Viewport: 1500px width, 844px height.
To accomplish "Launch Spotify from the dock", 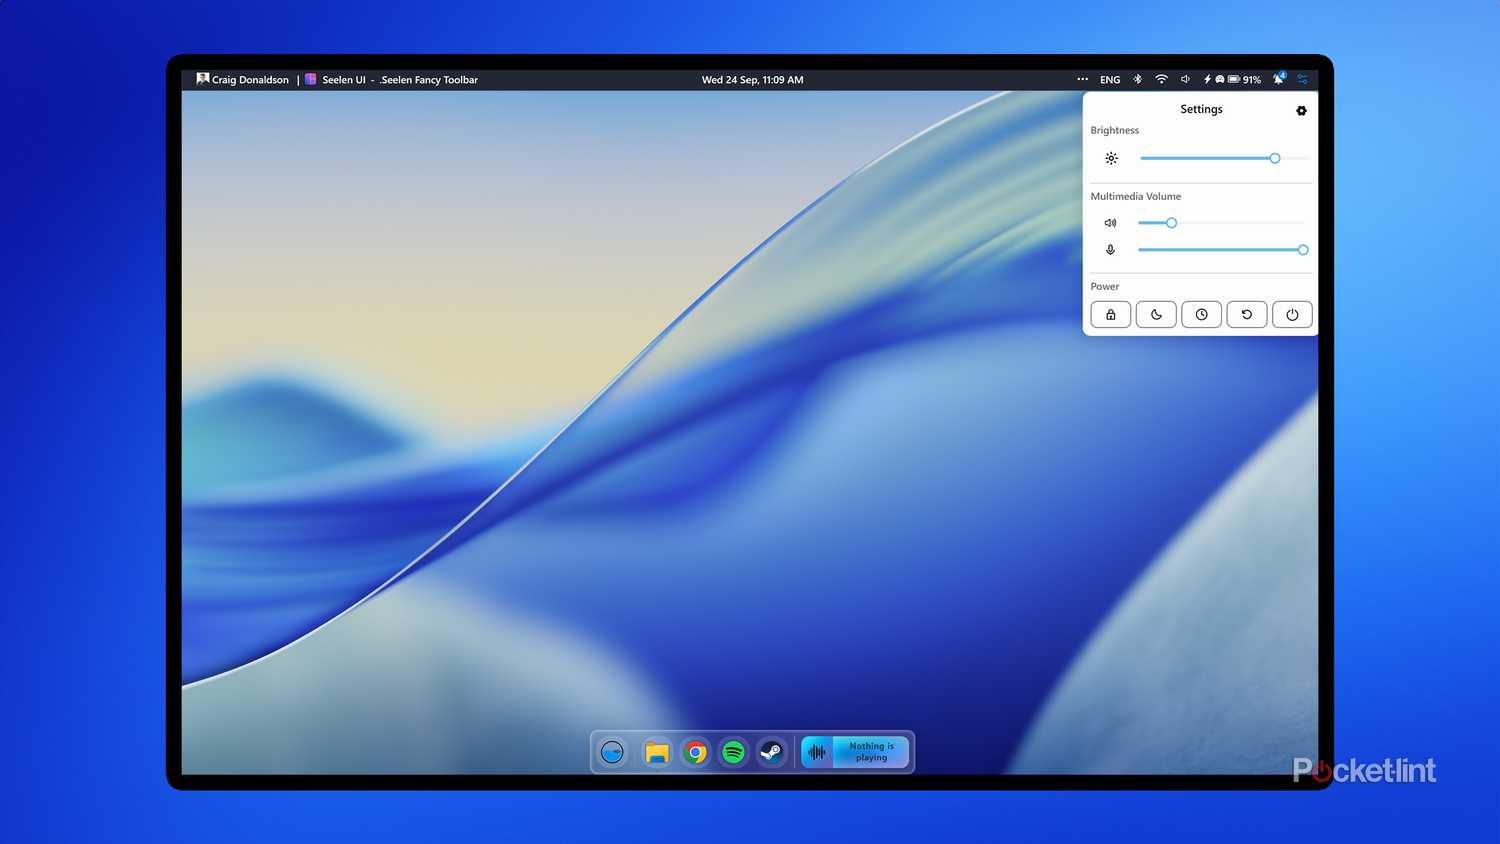I will point(733,752).
